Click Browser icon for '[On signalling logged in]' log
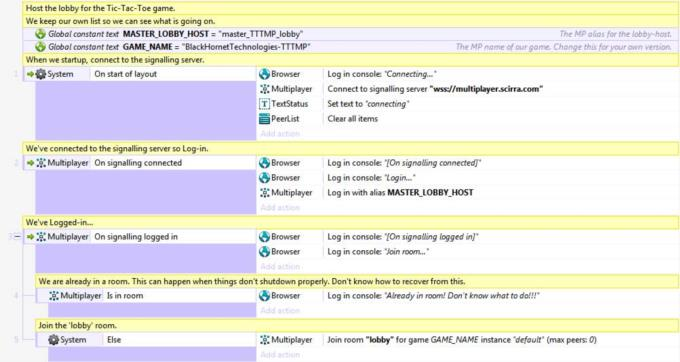Image resolution: width=680 pixels, height=362 pixels. click(x=265, y=237)
